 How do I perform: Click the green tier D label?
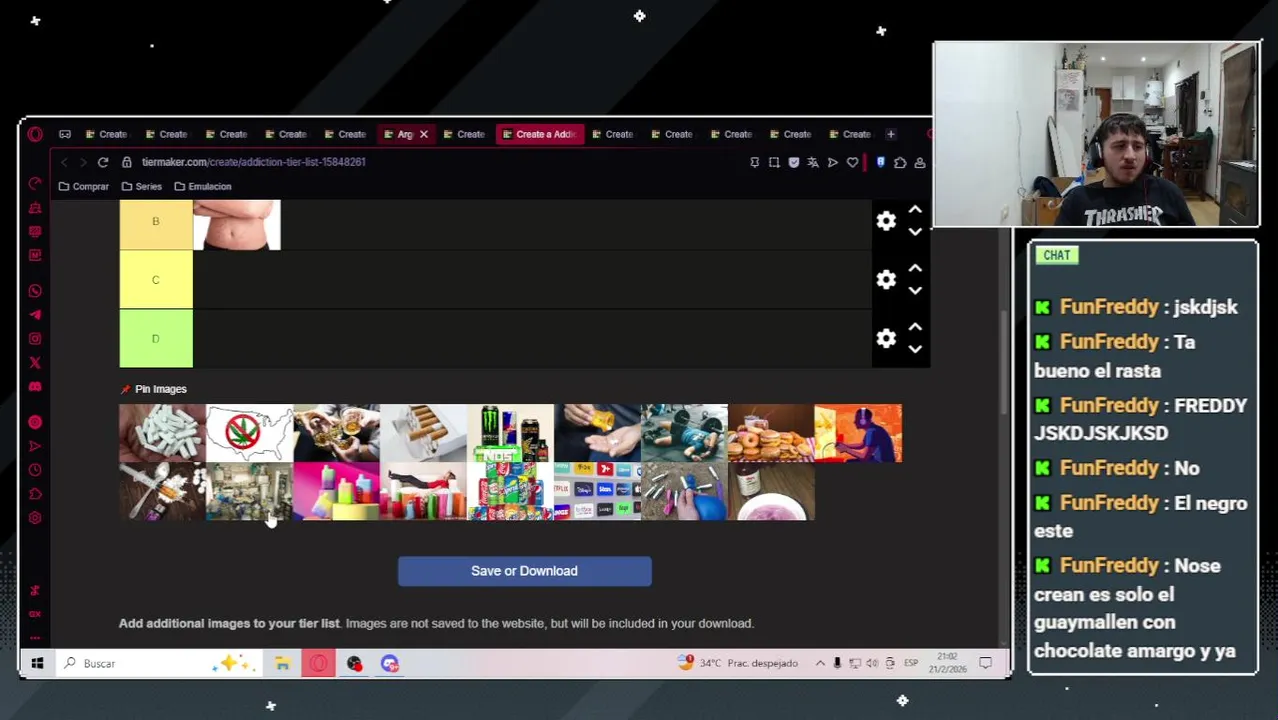tap(156, 339)
